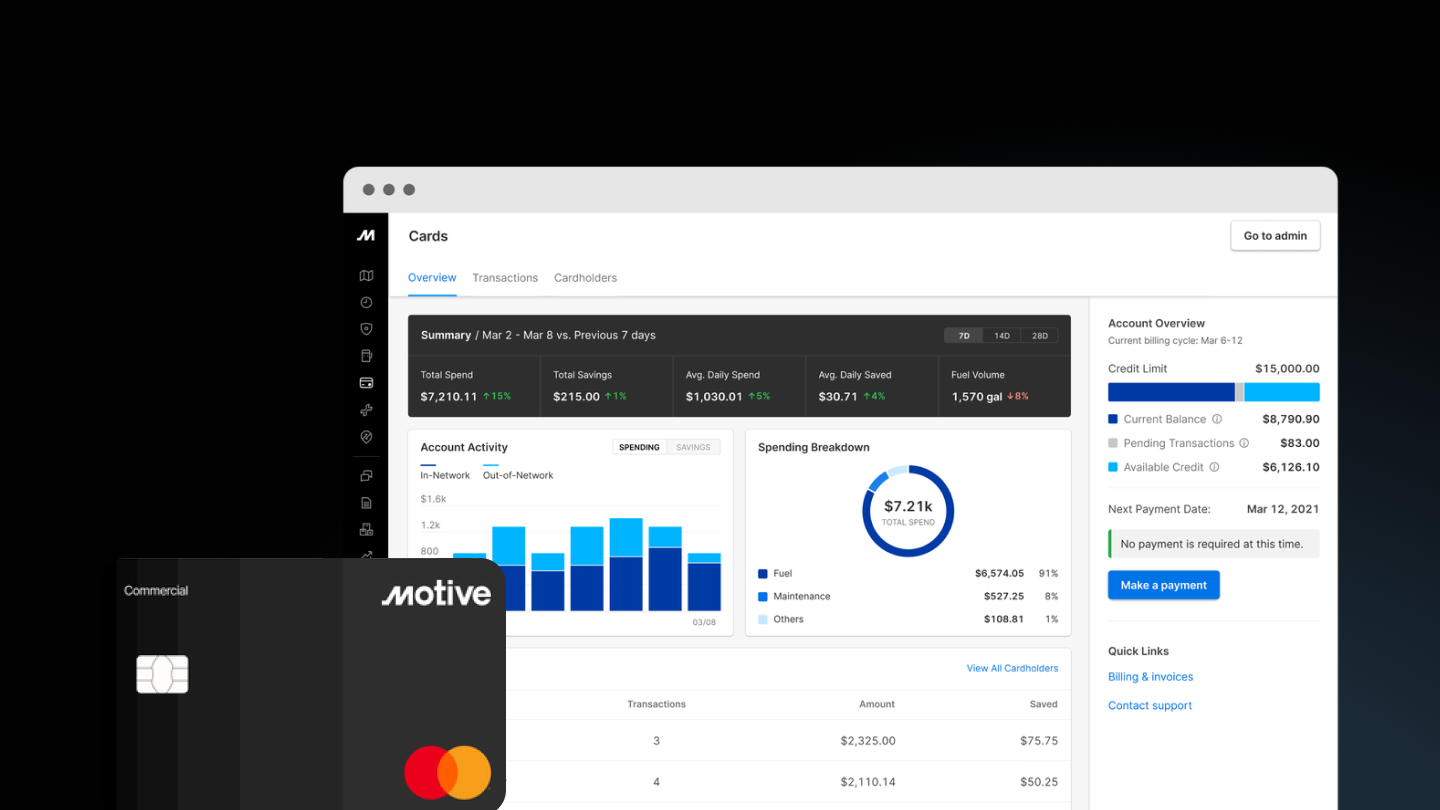The height and width of the screenshot is (810, 1440).
Task: Switch to the Cardholders tab
Action: pos(585,278)
